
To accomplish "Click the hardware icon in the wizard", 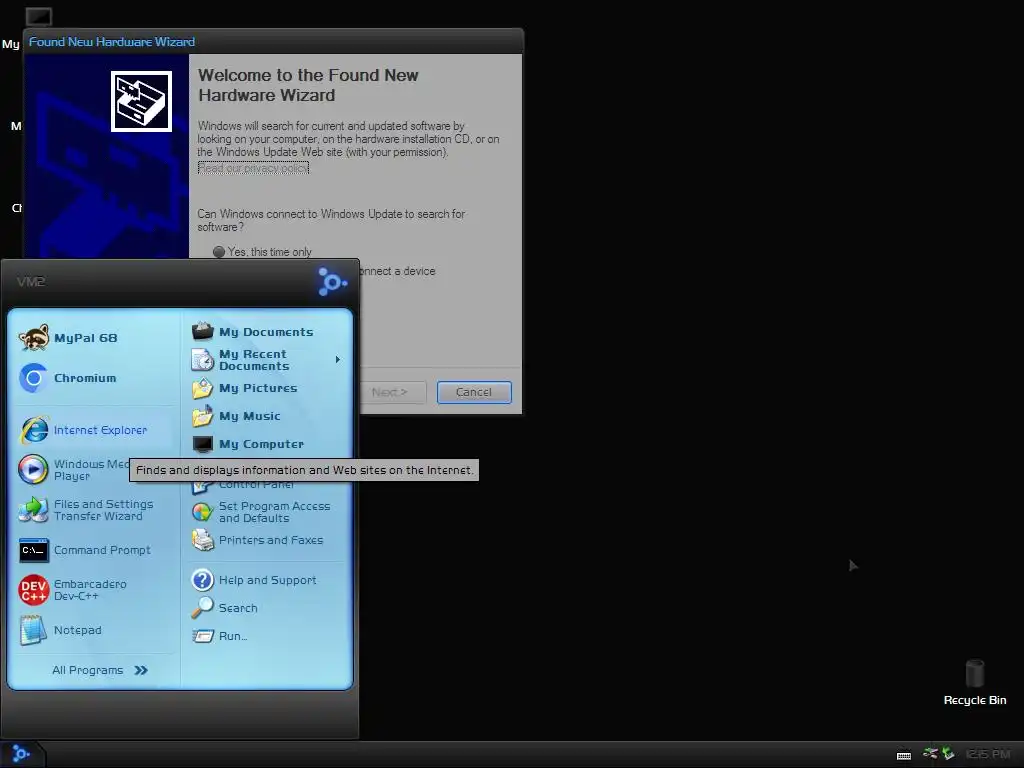I will click(141, 101).
